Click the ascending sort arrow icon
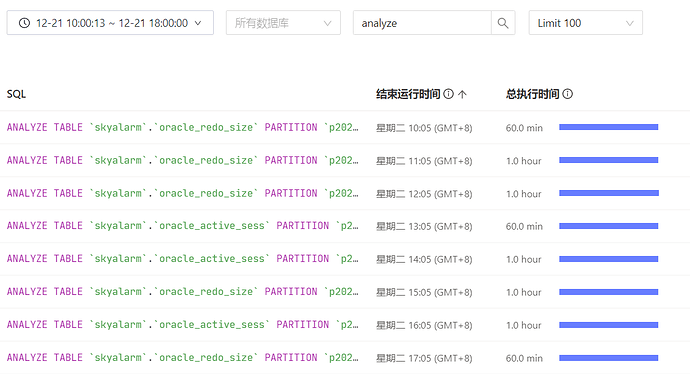690x374 pixels. click(x=462, y=94)
